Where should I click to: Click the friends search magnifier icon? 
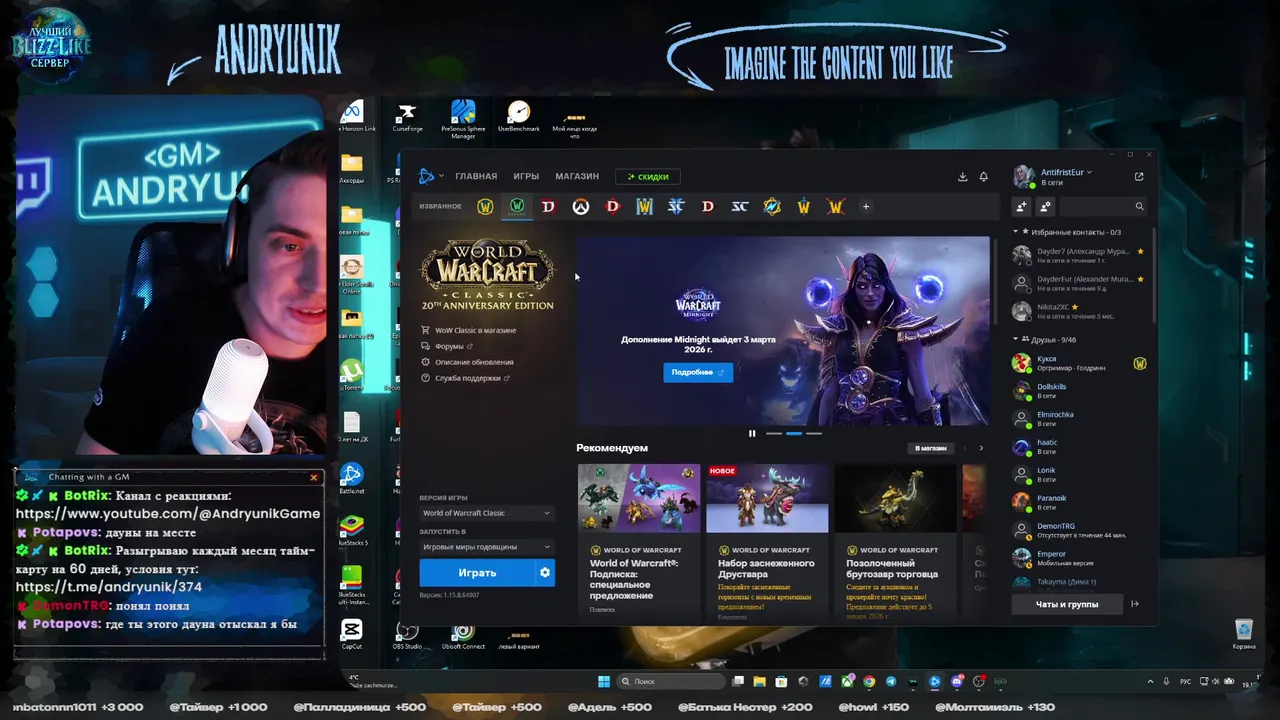click(1139, 206)
